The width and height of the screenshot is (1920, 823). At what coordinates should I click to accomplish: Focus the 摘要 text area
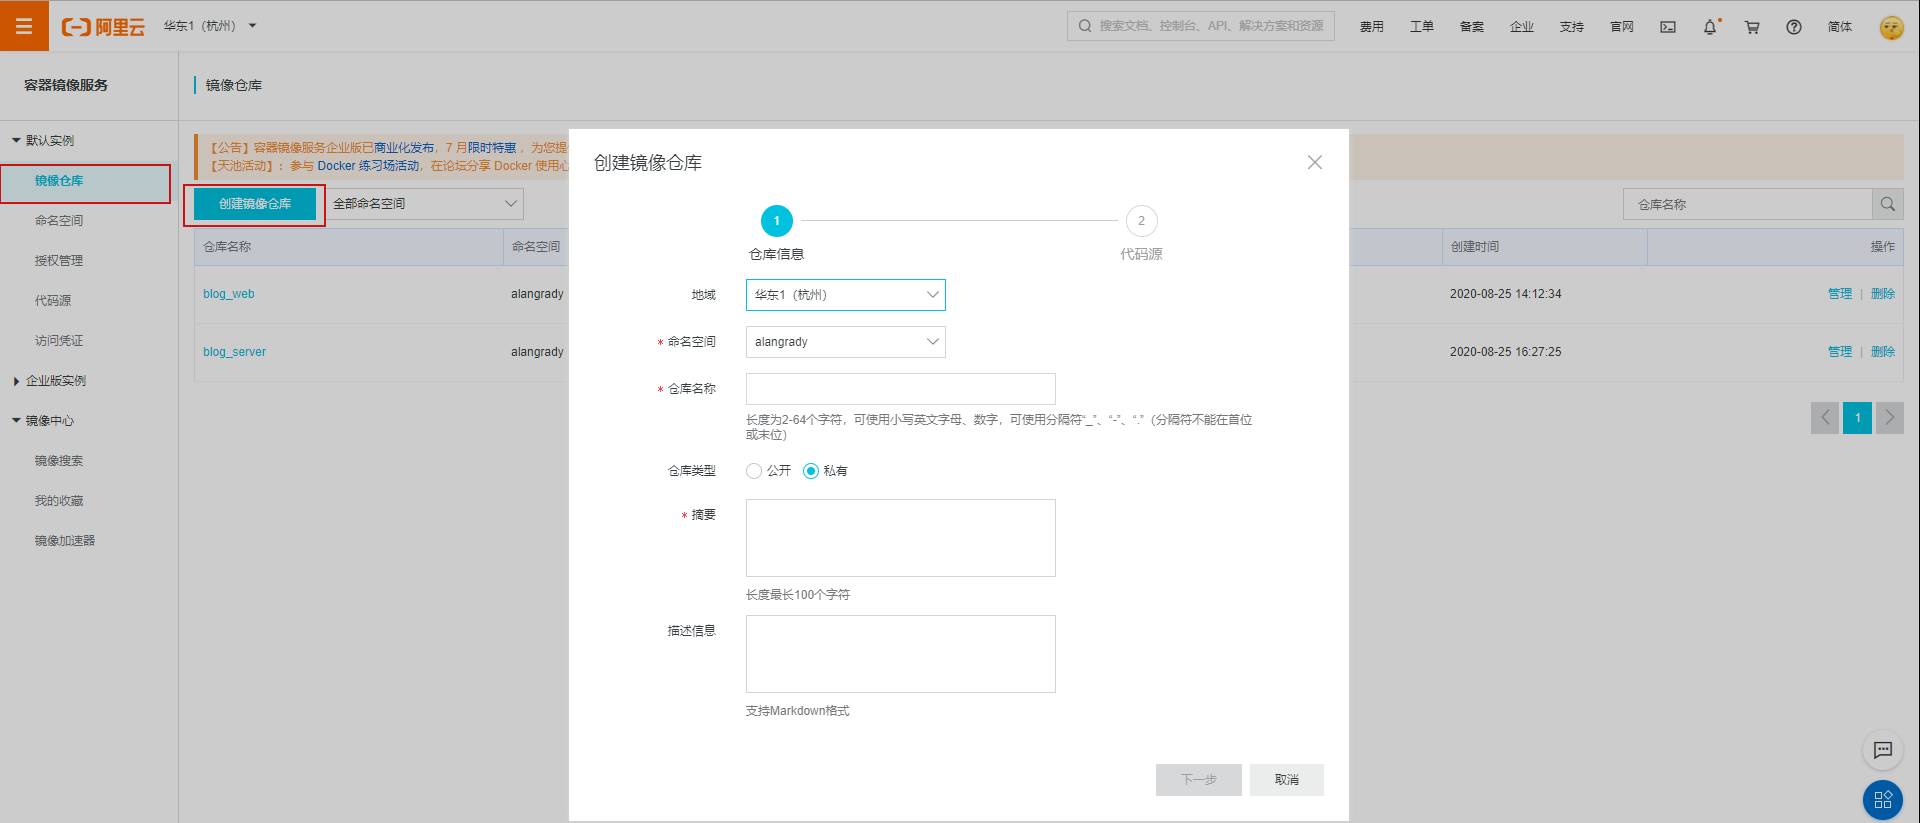pos(900,538)
